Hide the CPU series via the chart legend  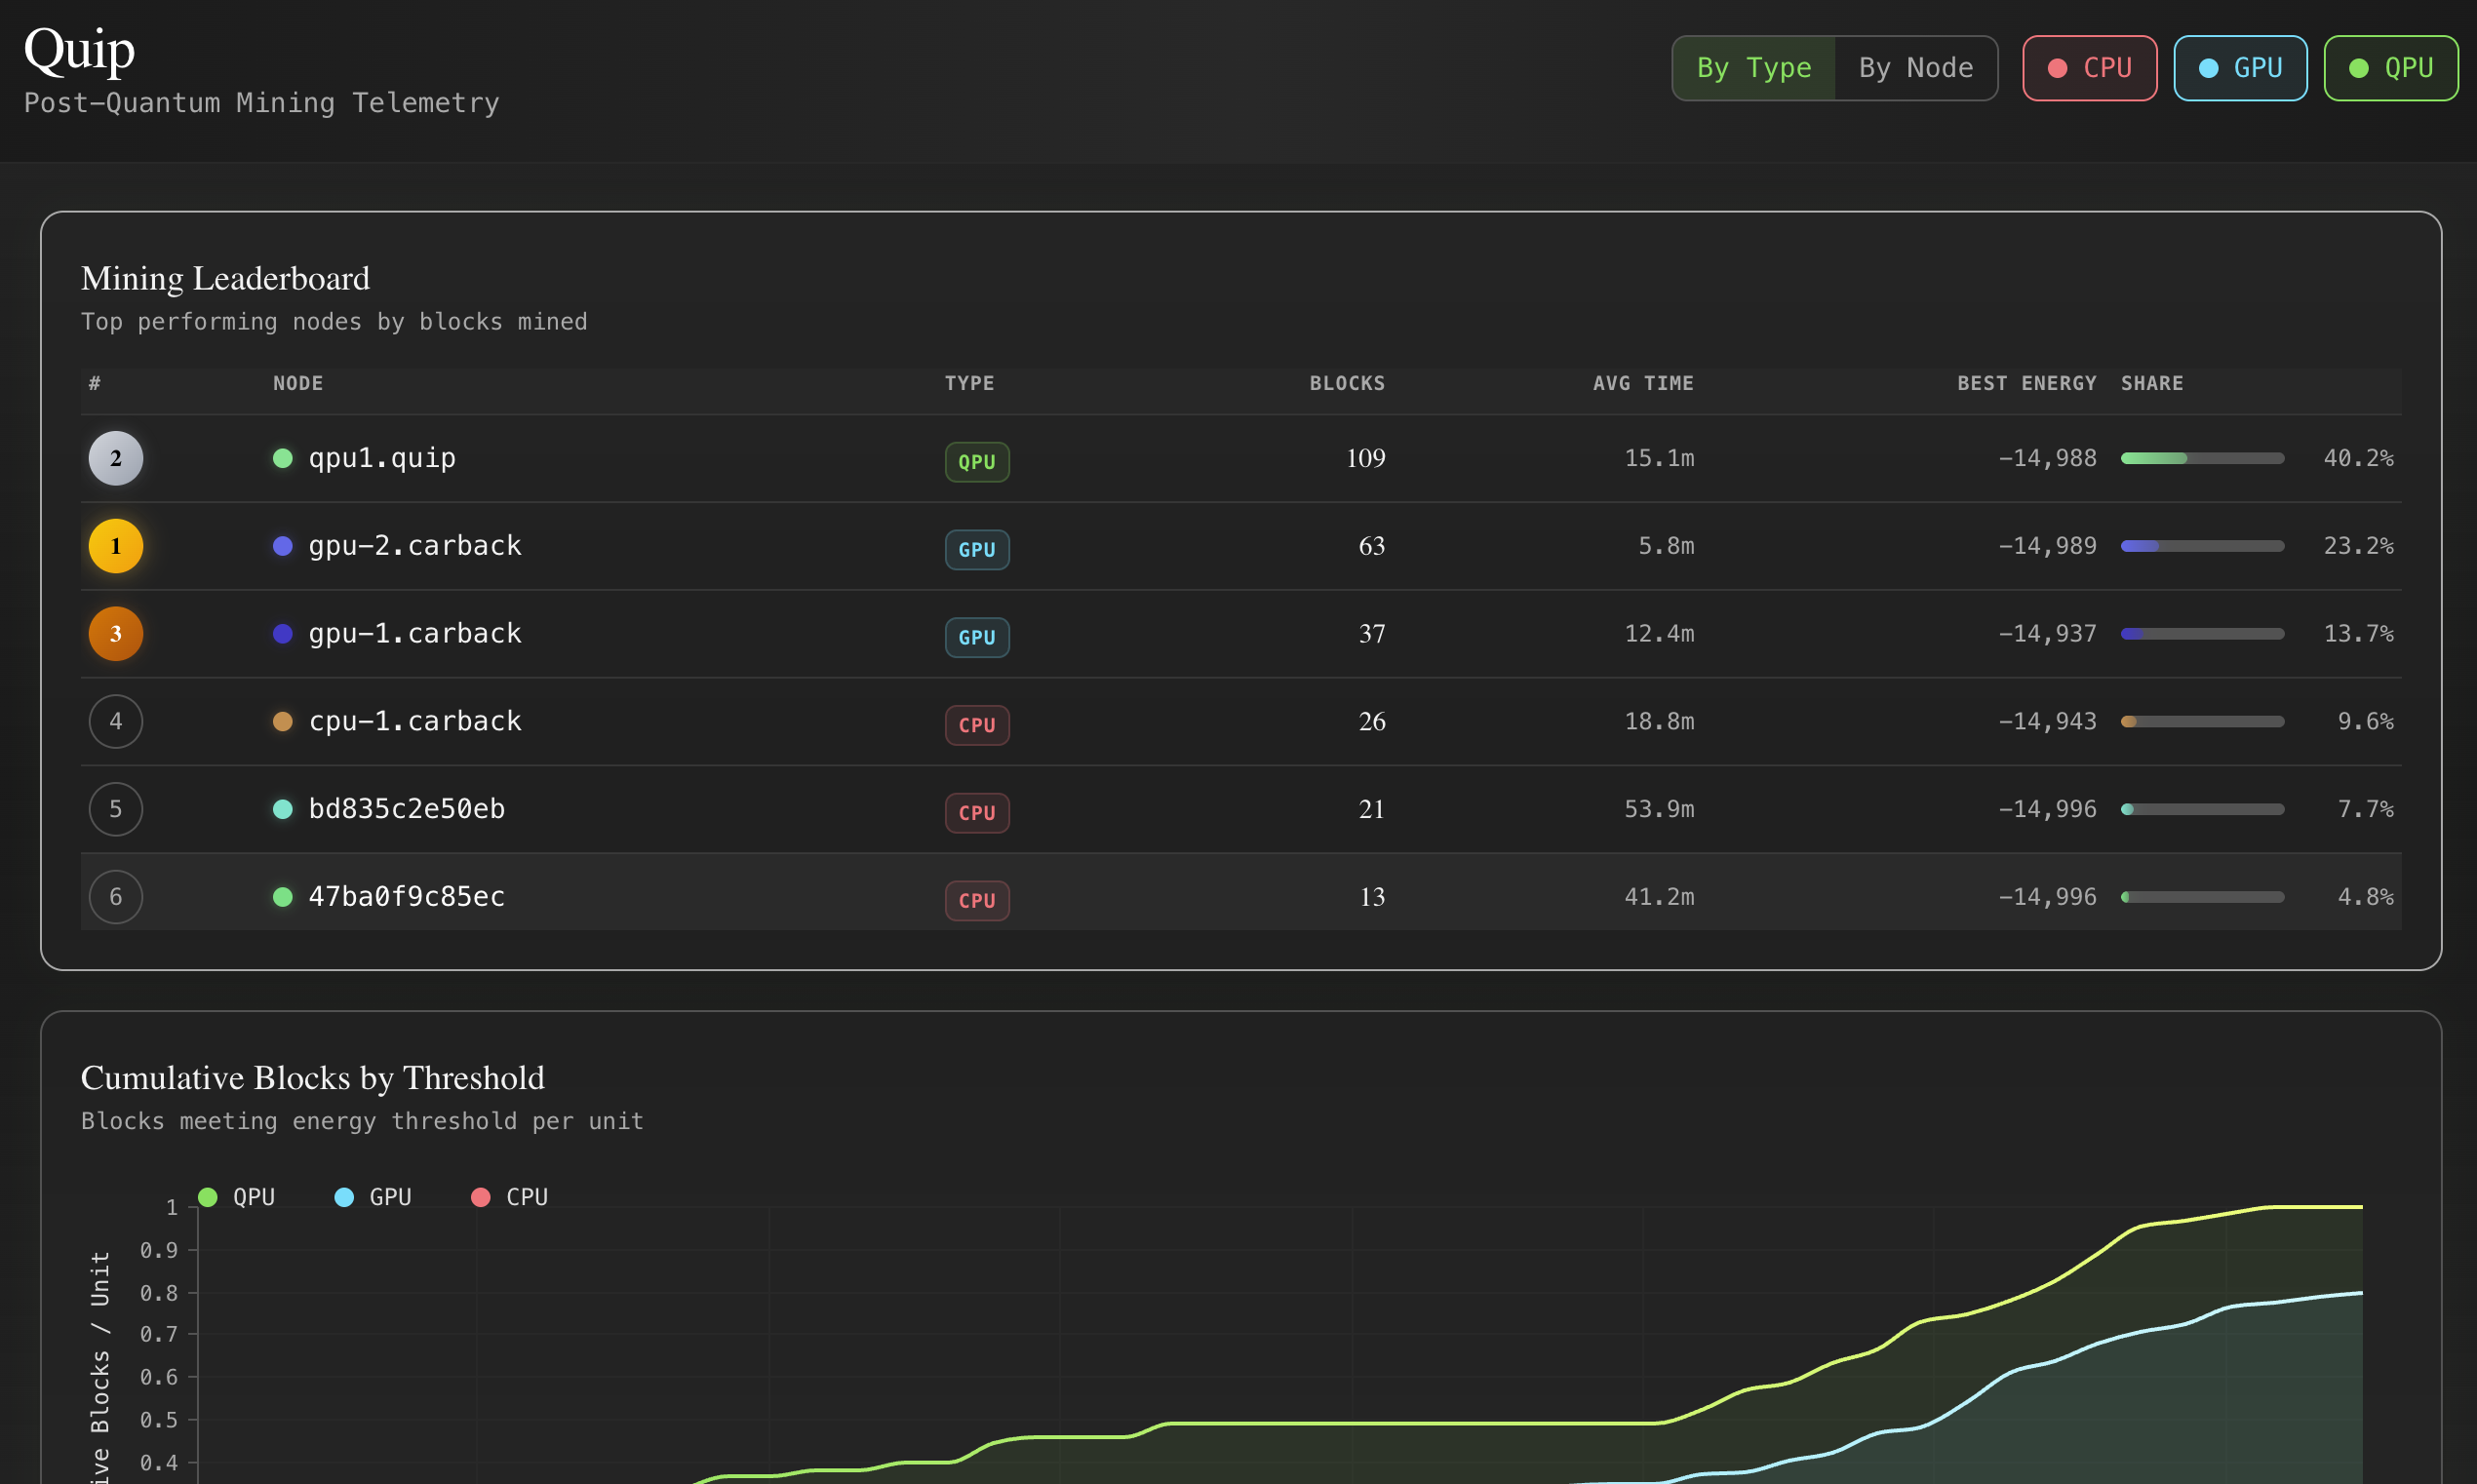tap(511, 1196)
